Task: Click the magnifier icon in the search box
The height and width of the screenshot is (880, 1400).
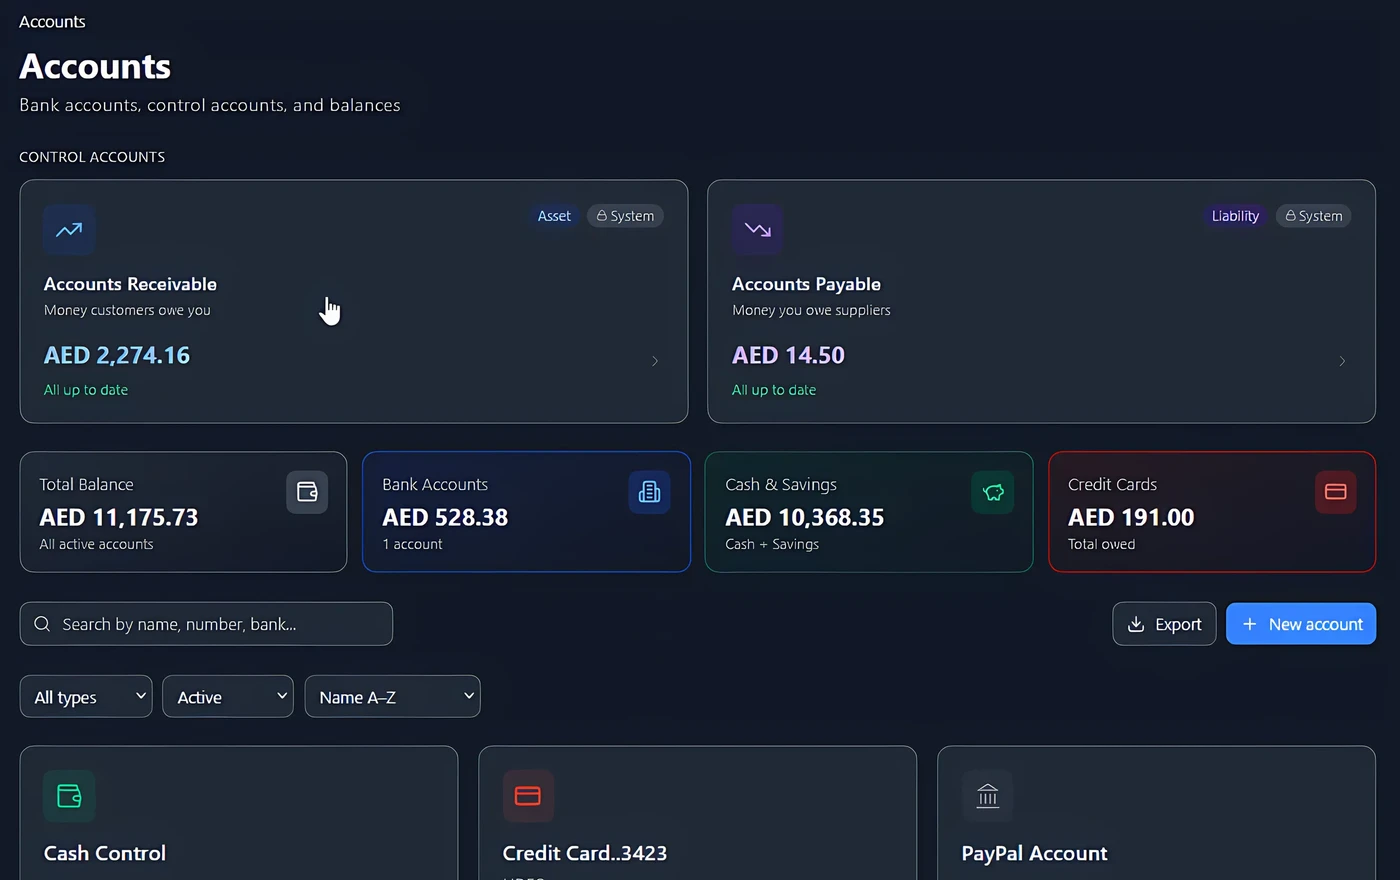Action: tap(42, 624)
